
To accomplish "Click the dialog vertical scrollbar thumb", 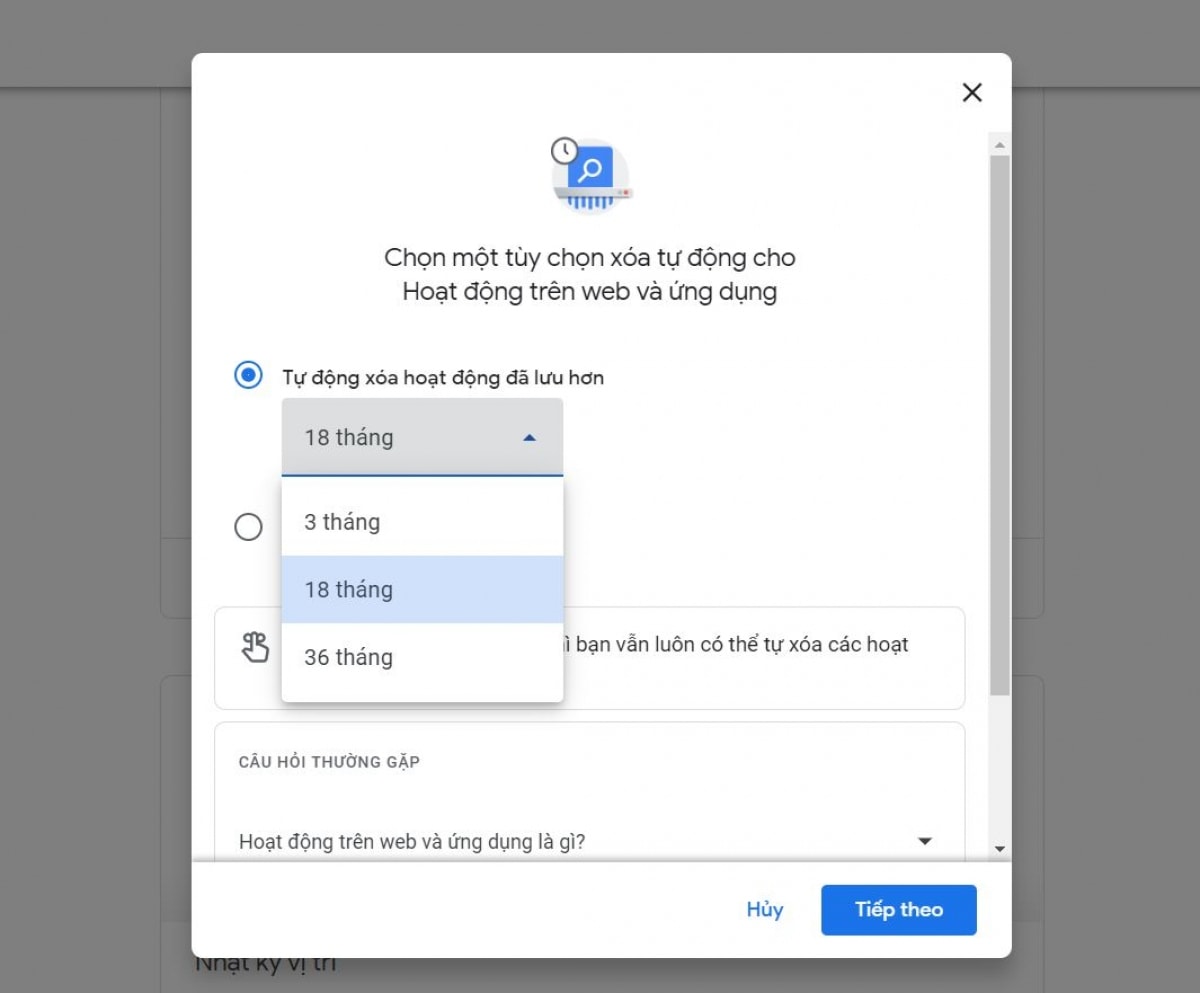I will pyautogui.click(x=999, y=426).
